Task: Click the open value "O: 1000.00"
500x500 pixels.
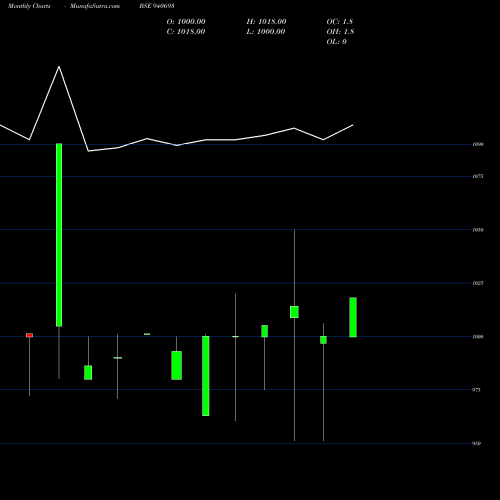Action: point(186,22)
